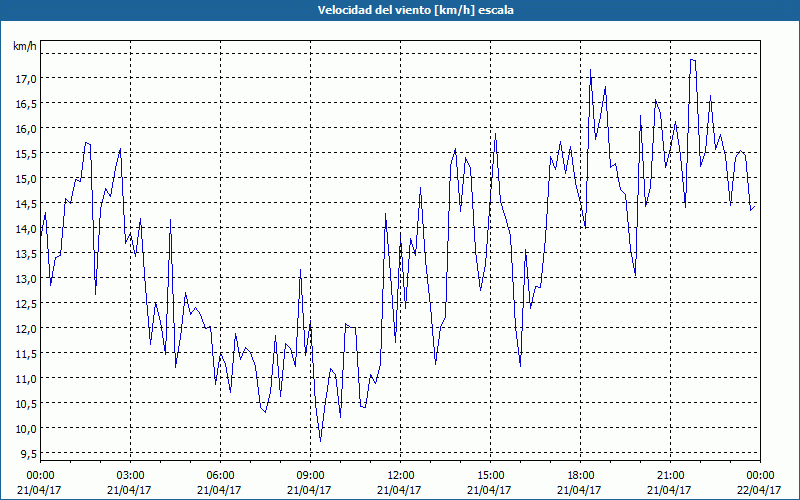Click the chart title 'Velocidad del viento [km/h] escala'

(x=415, y=10)
